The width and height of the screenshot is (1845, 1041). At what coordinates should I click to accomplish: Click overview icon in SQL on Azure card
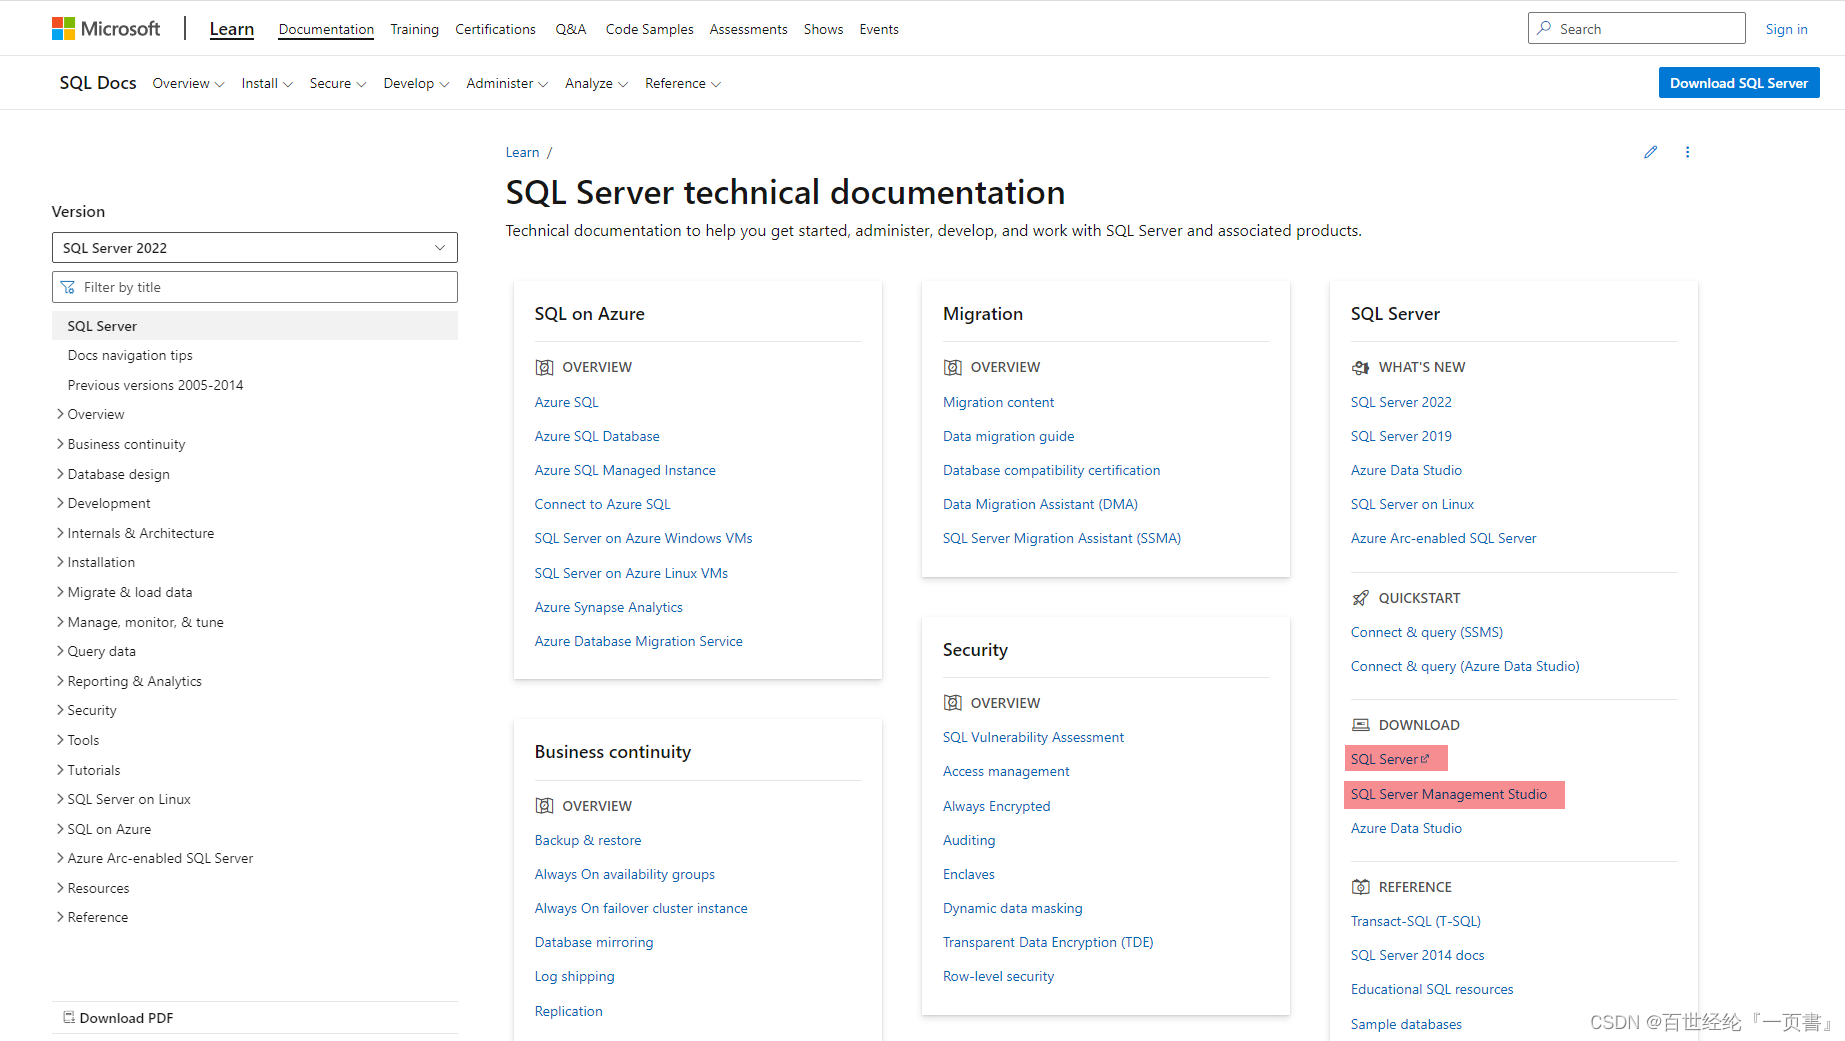pyautogui.click(x=544, y=367)
